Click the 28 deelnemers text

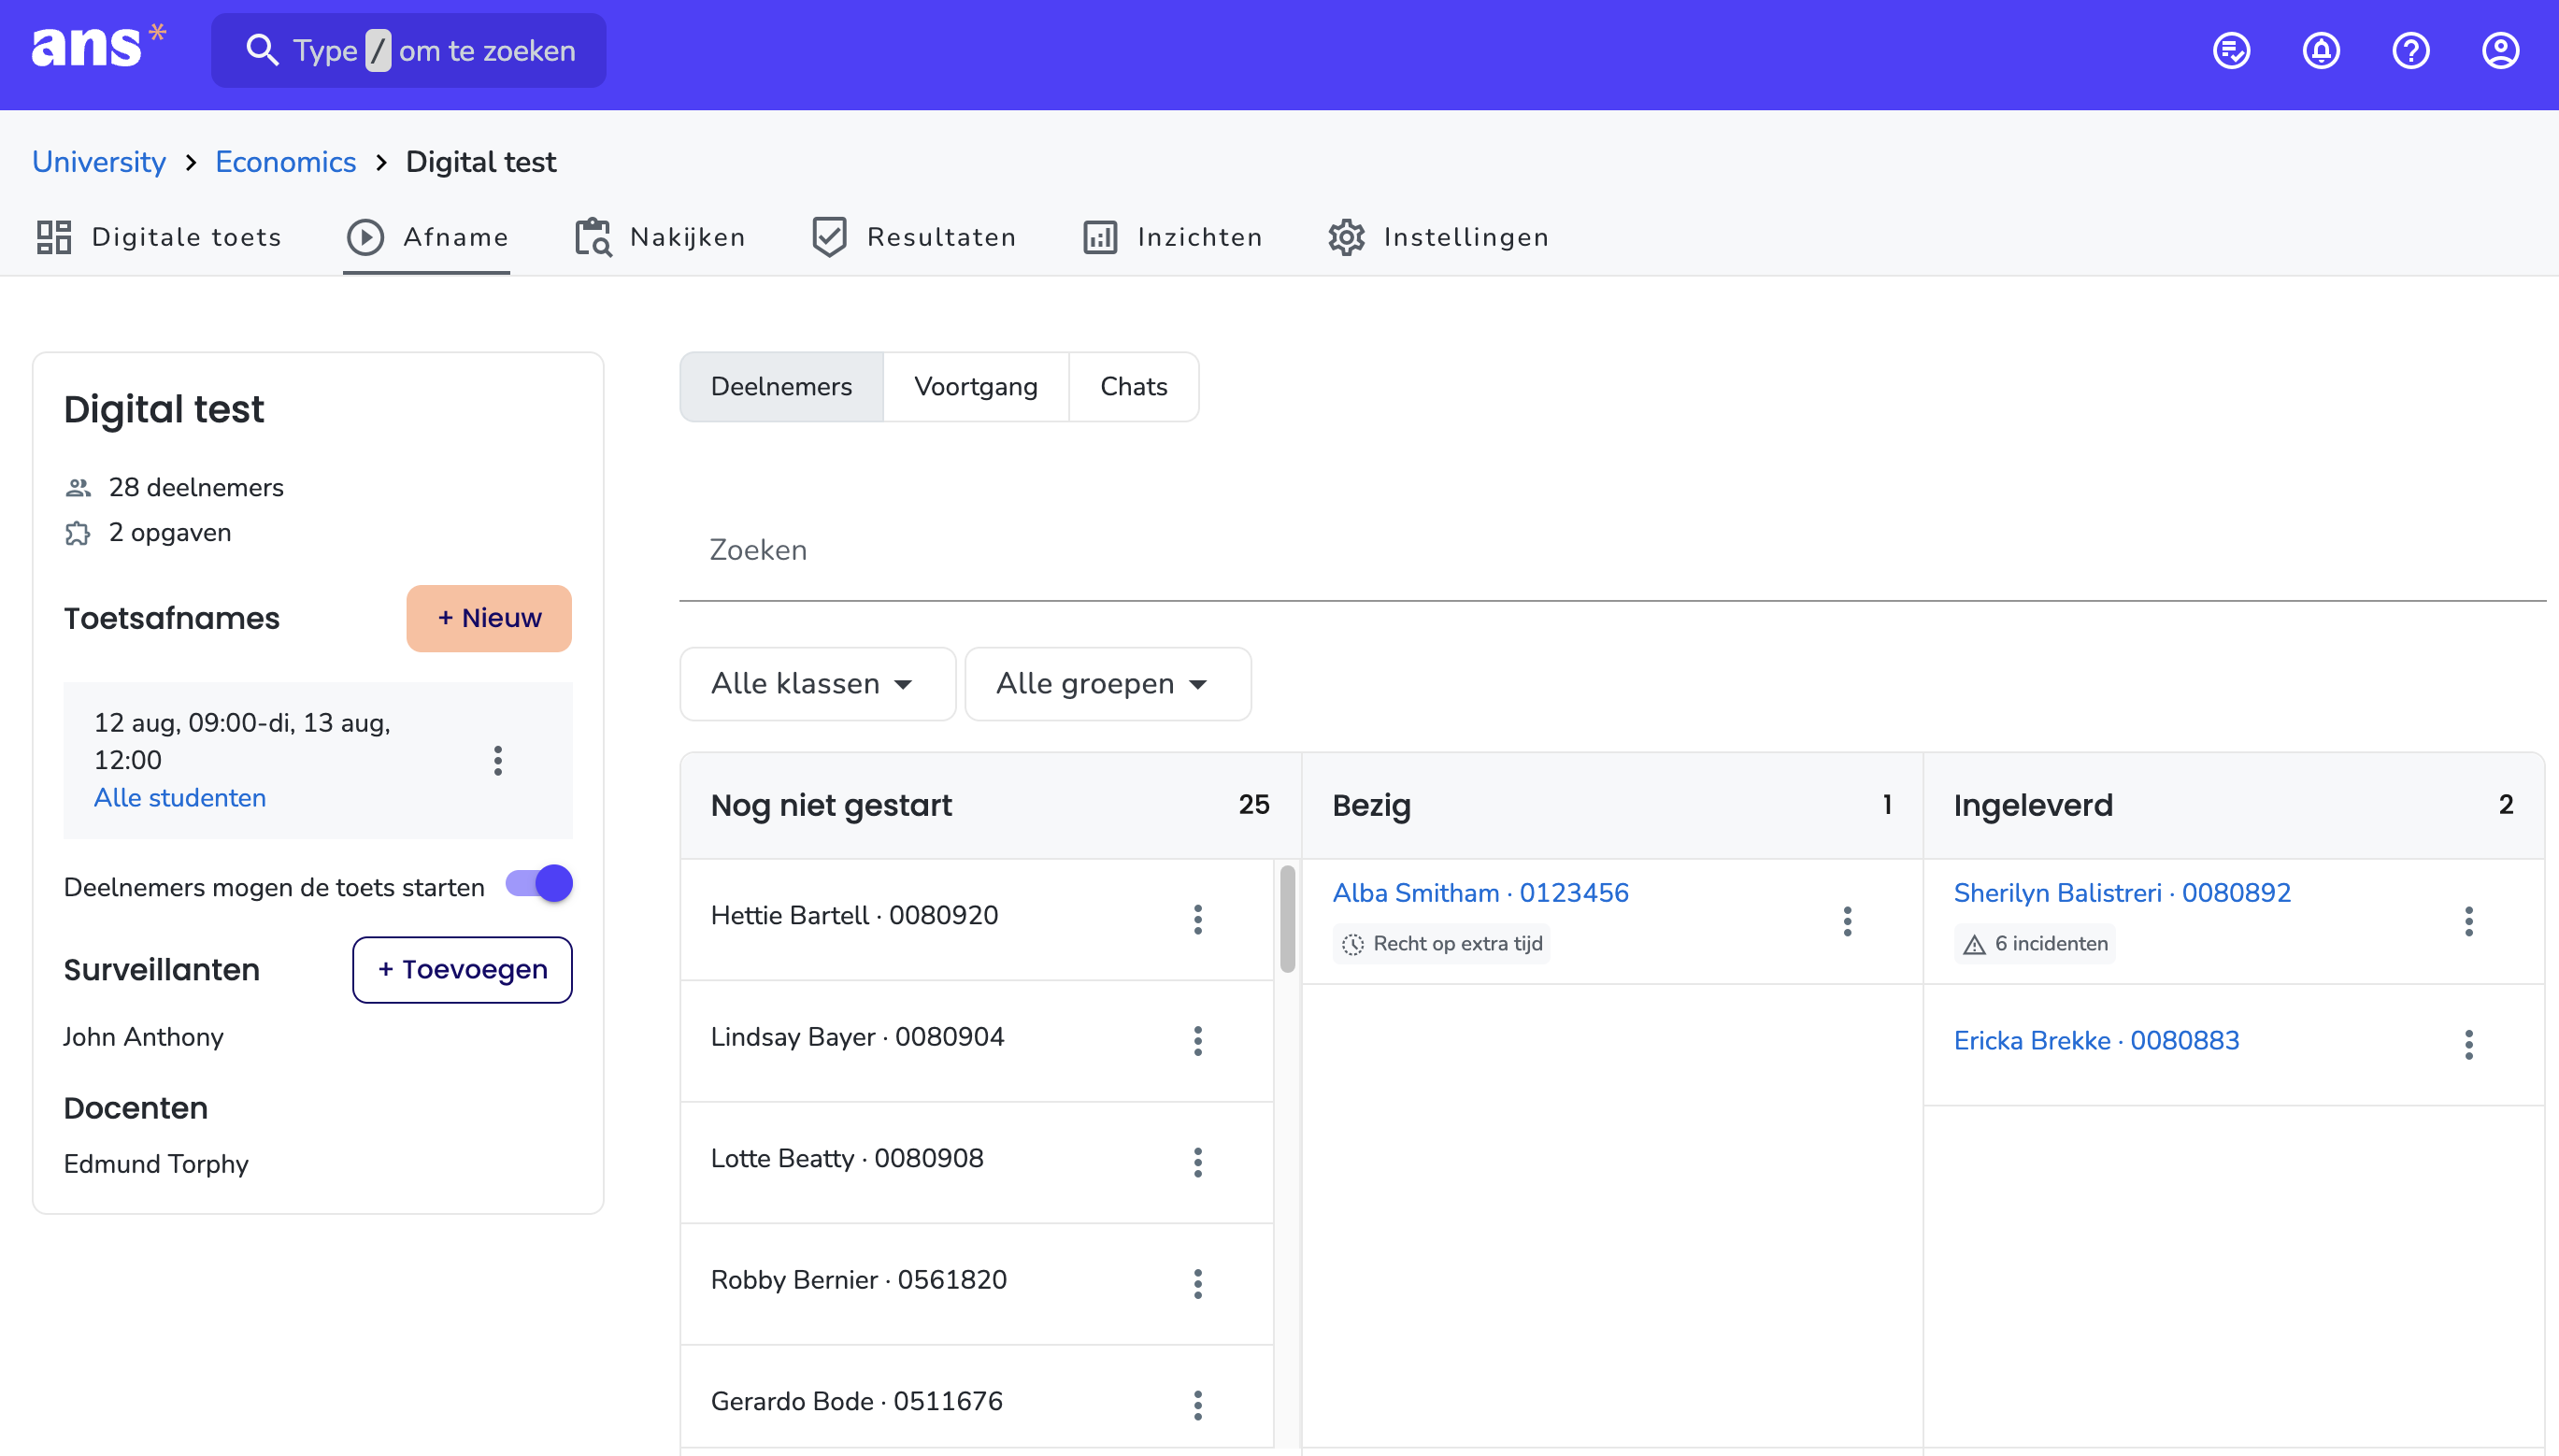(x=196, y=488)
